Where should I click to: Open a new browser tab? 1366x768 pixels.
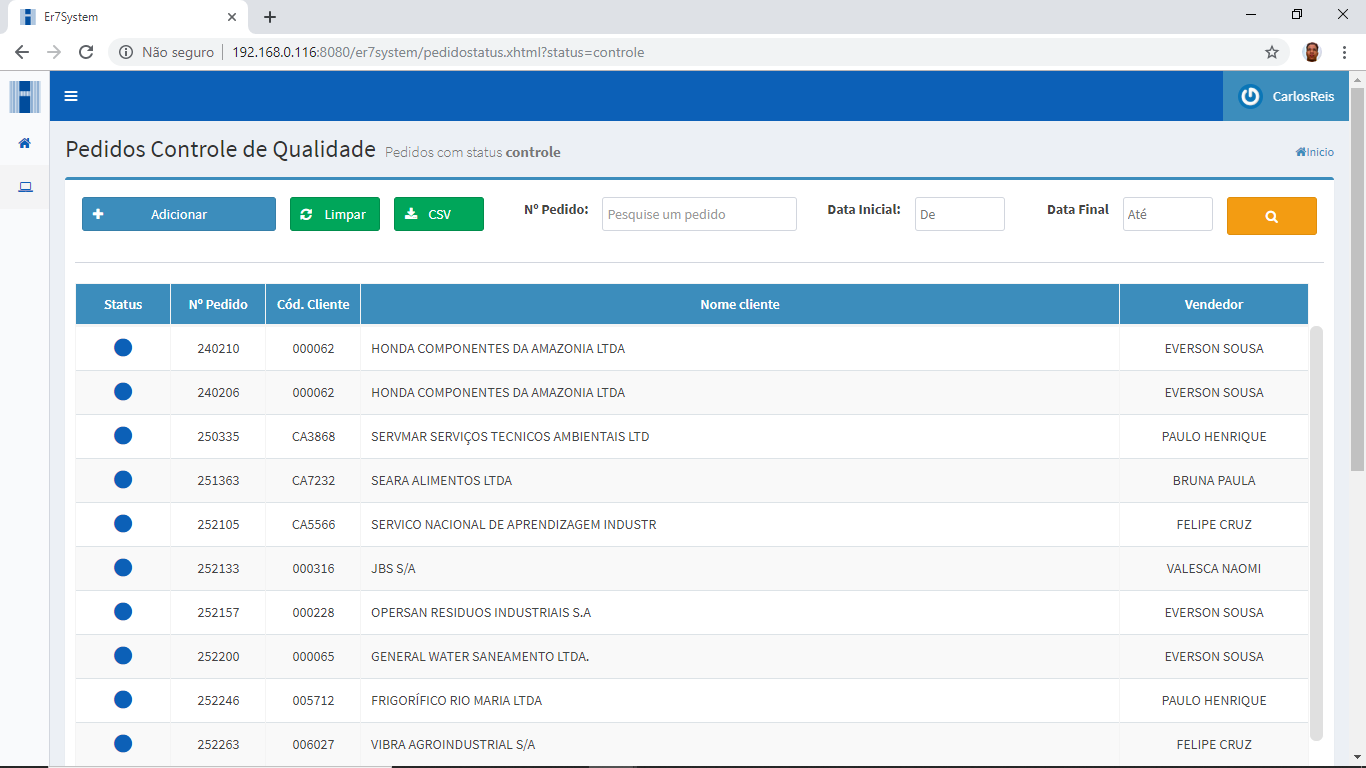point(270,17)
